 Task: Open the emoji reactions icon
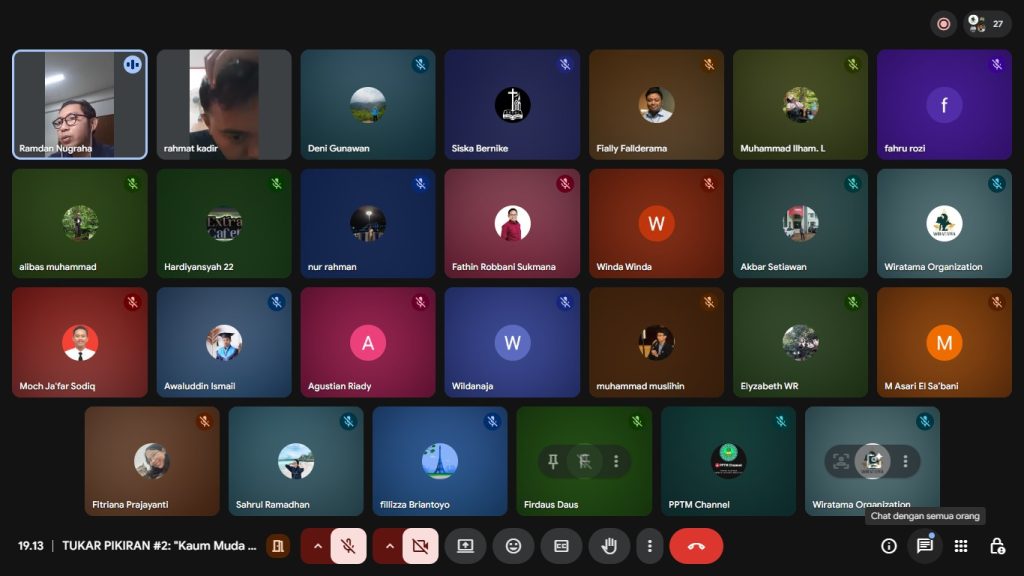point(513,546)
